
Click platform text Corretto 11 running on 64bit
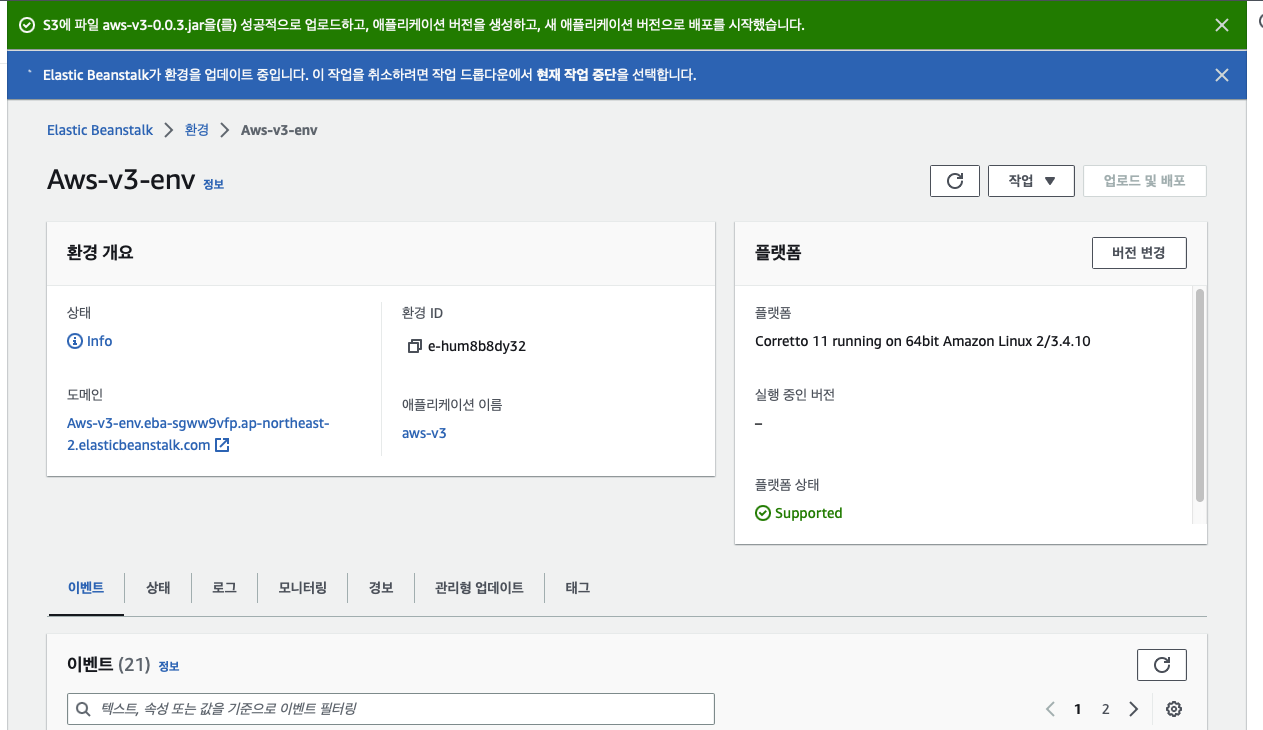922,341
